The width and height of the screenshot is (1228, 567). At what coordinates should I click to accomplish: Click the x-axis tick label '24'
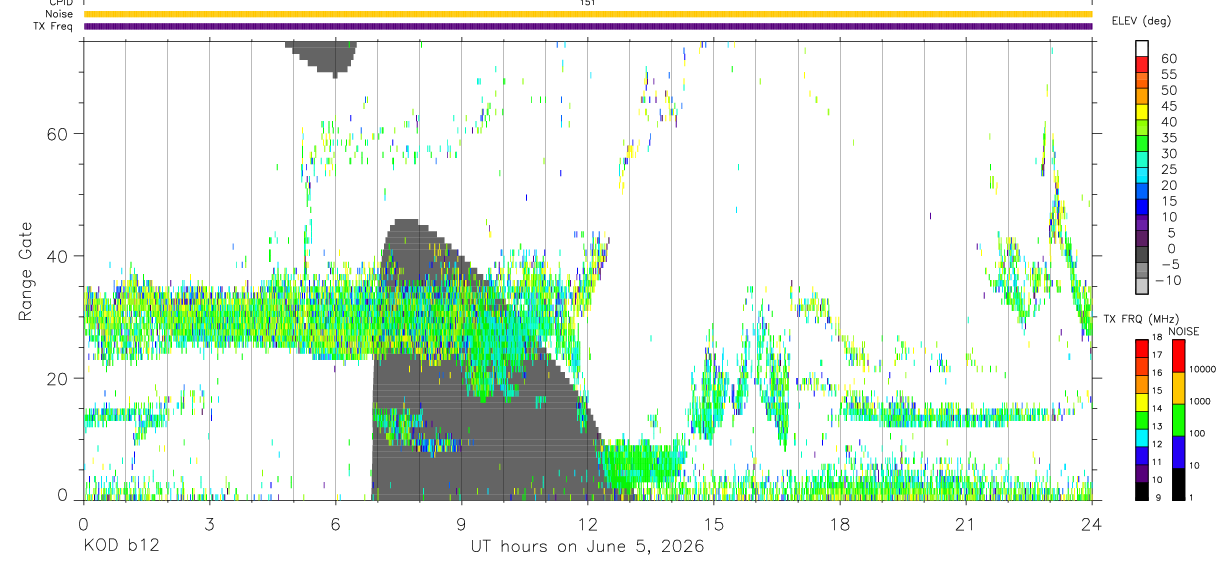coord(1092,524)
